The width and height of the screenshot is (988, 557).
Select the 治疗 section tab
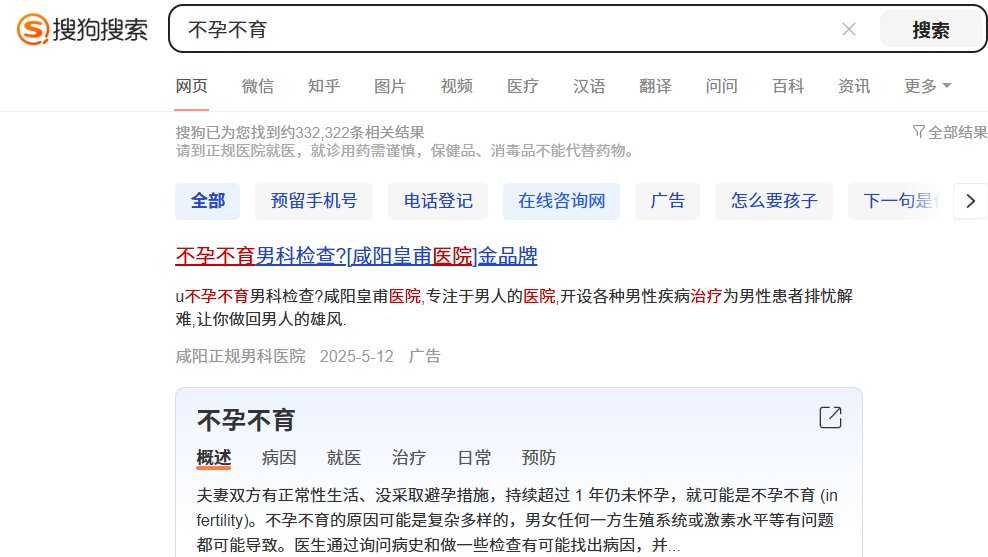coord(408,457)
